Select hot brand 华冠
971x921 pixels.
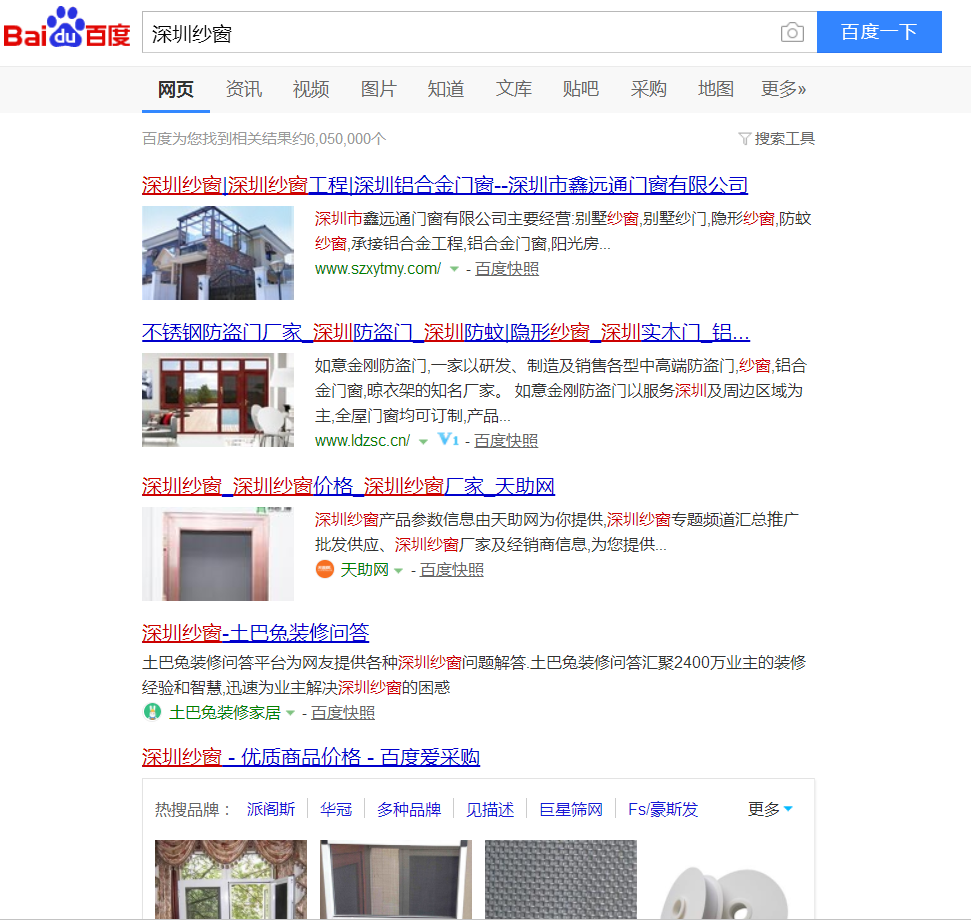tap(336, 810)
